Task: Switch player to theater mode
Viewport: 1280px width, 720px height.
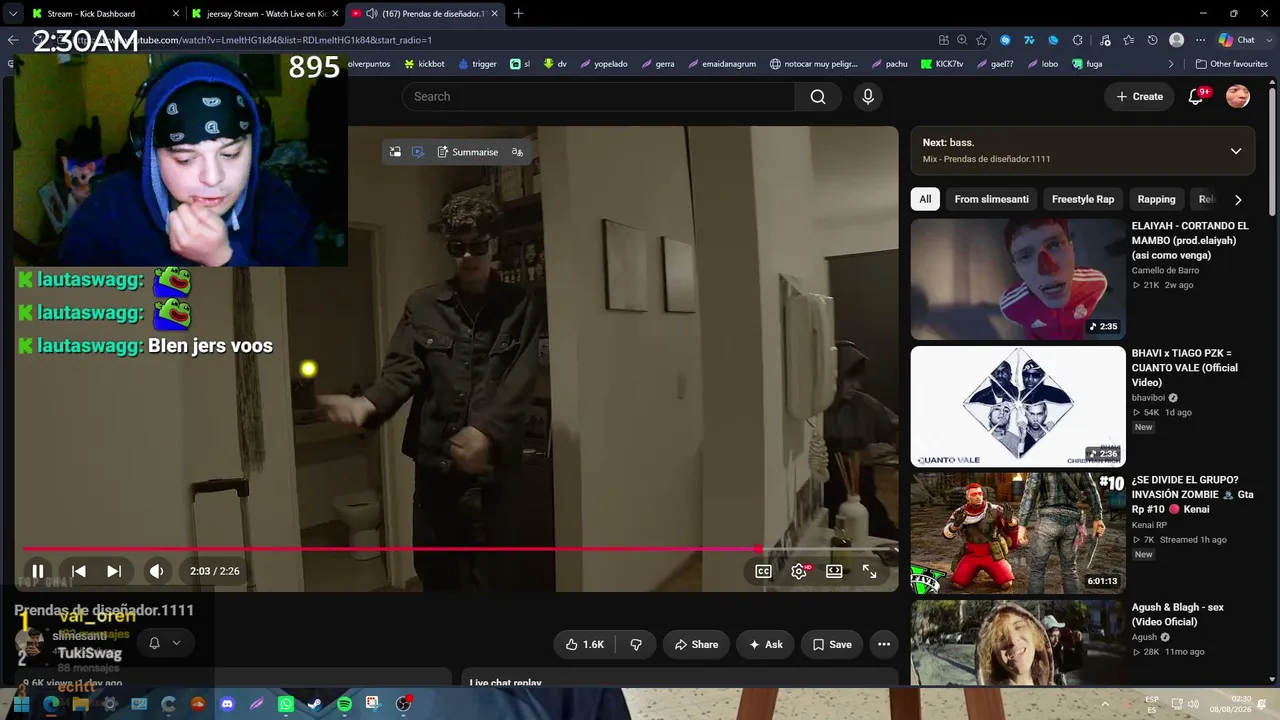Action: point(834,571)
